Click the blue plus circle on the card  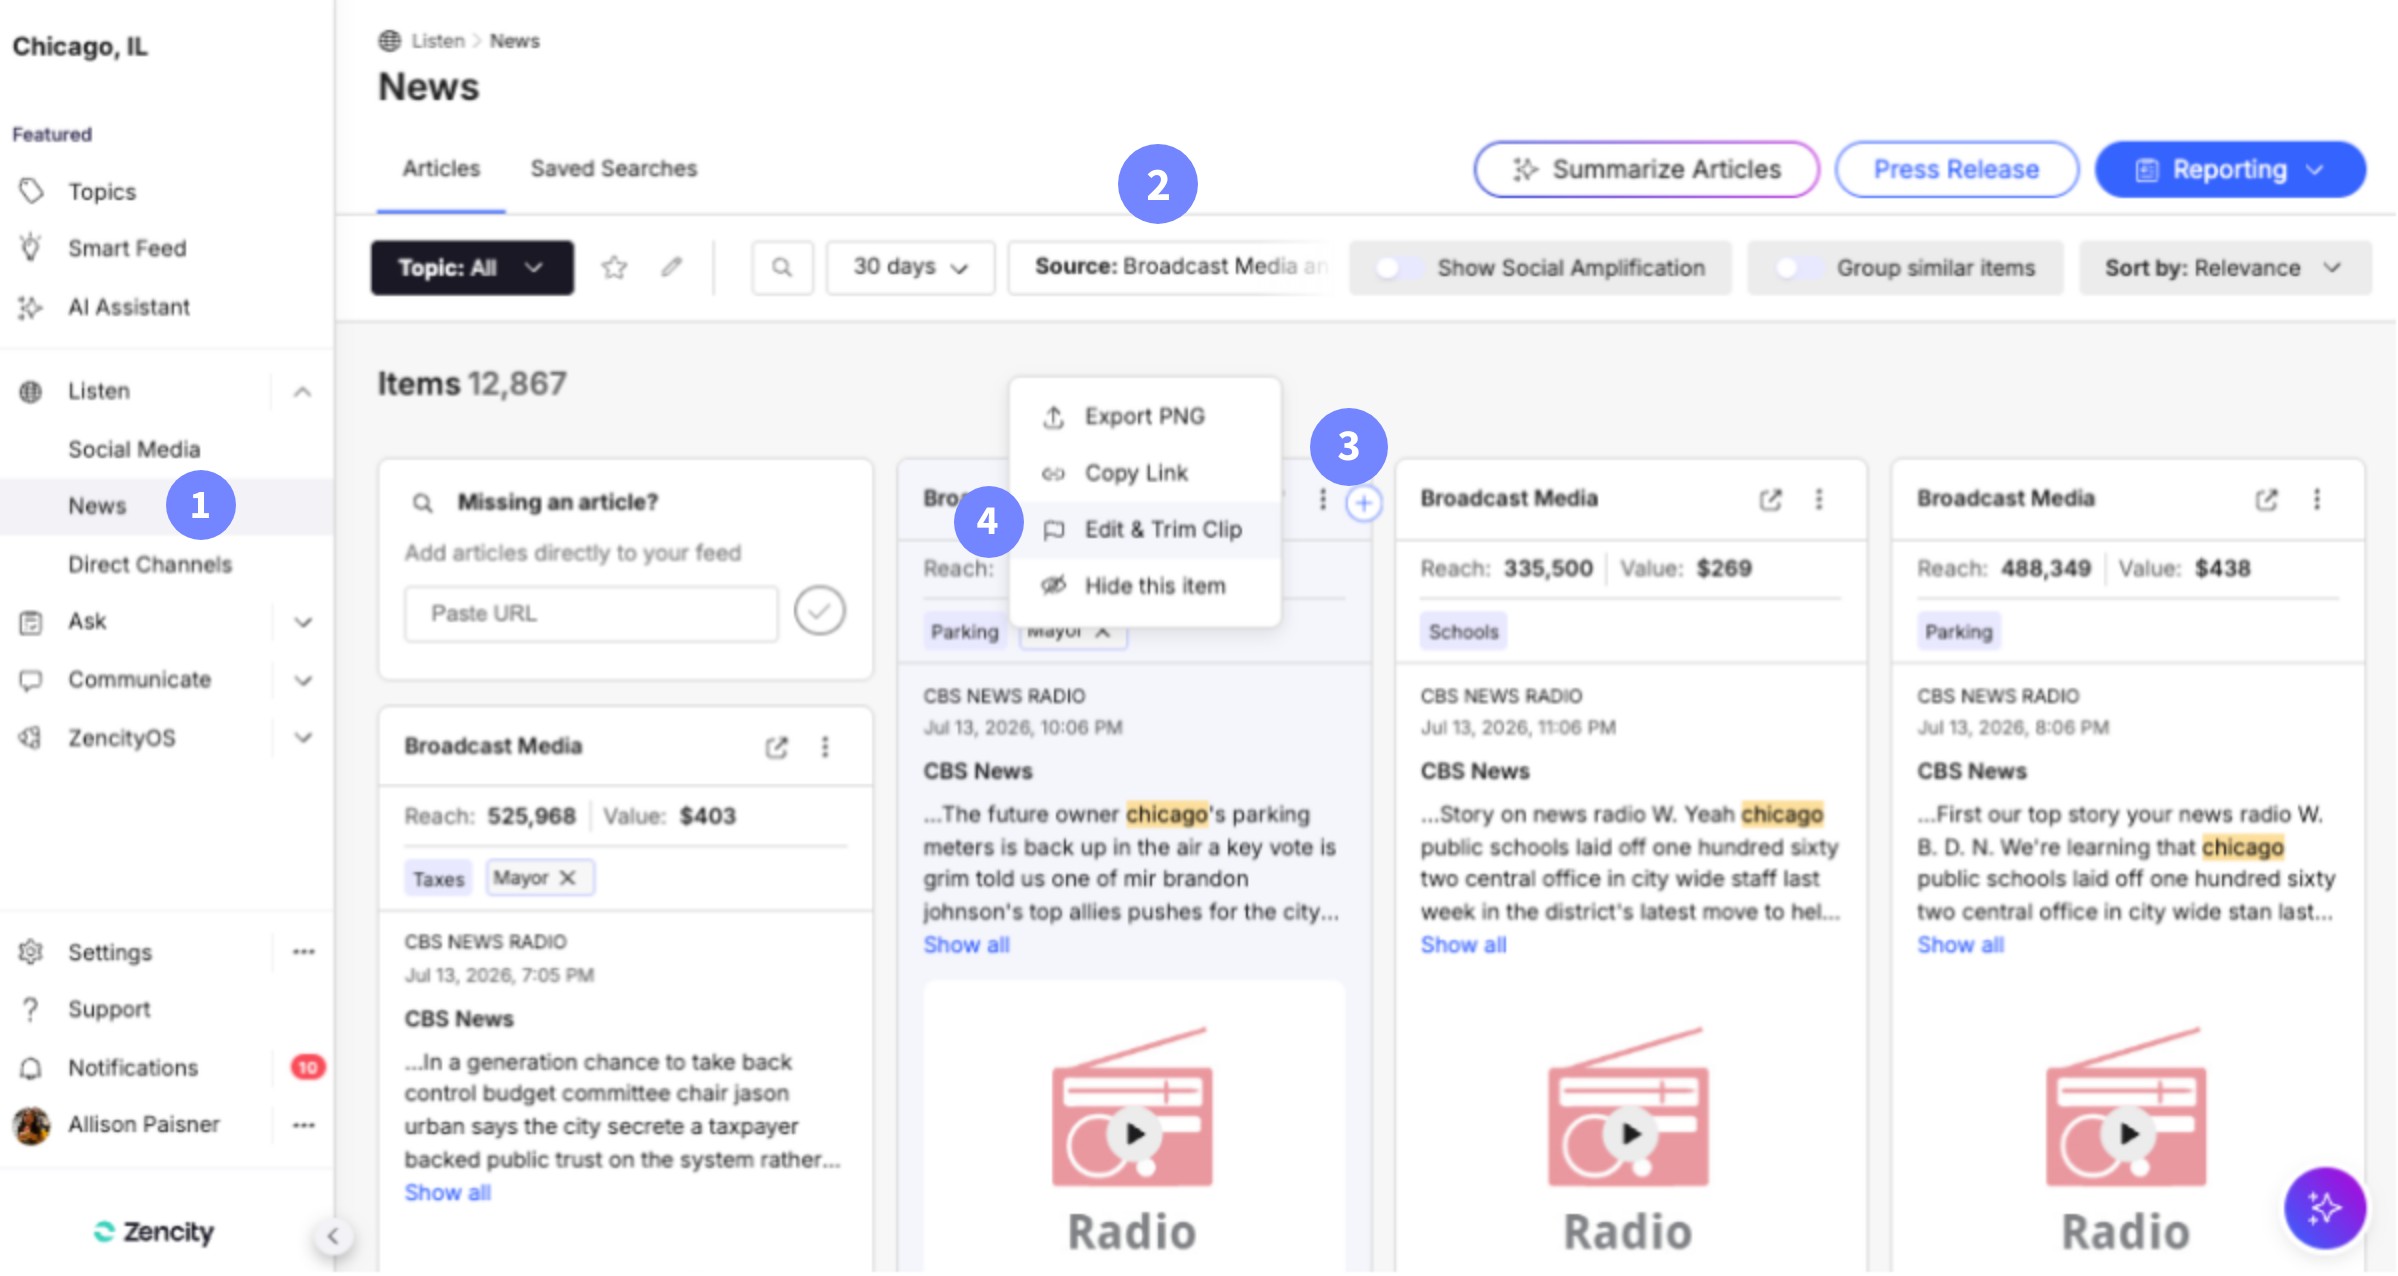(1363, 503)
